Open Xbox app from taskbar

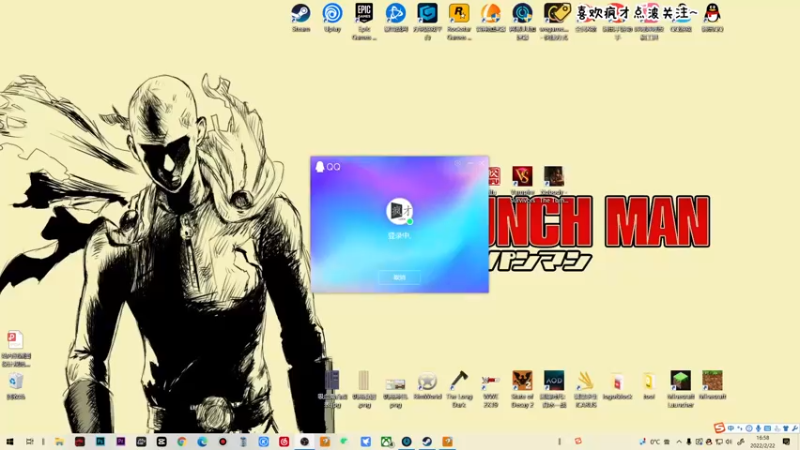pyautogui.click(x=386, y=442)
